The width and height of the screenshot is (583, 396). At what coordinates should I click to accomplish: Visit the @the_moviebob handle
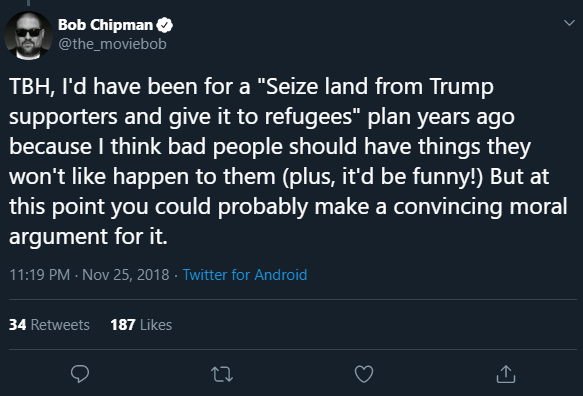pyautogui.click(x=112, y=44)
